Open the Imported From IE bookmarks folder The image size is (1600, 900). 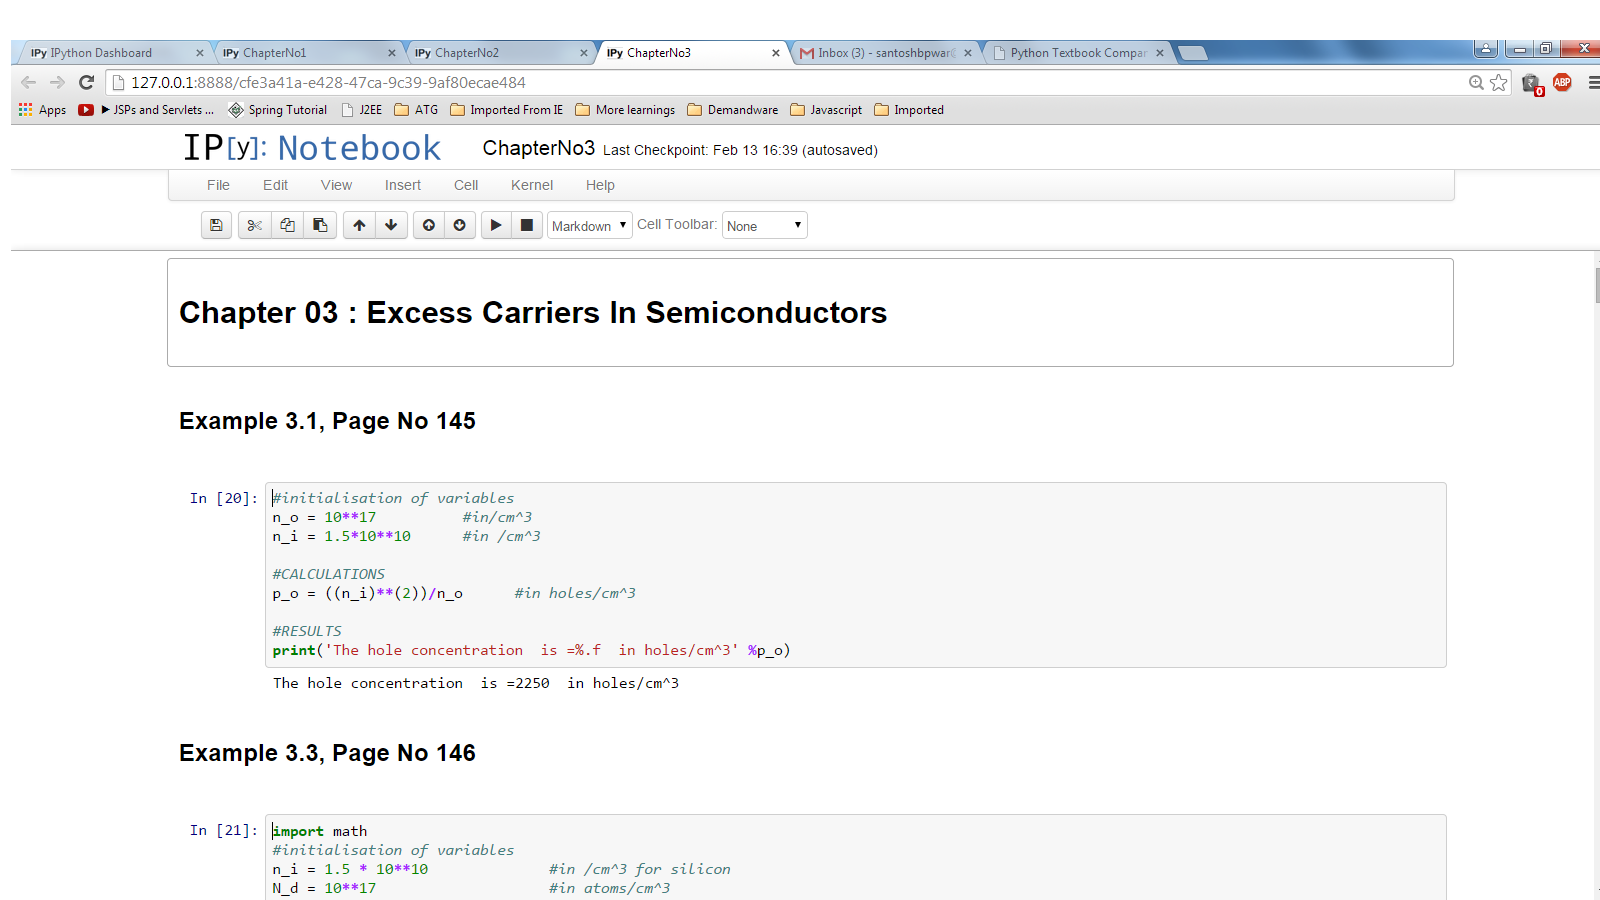tap(507, 110)
